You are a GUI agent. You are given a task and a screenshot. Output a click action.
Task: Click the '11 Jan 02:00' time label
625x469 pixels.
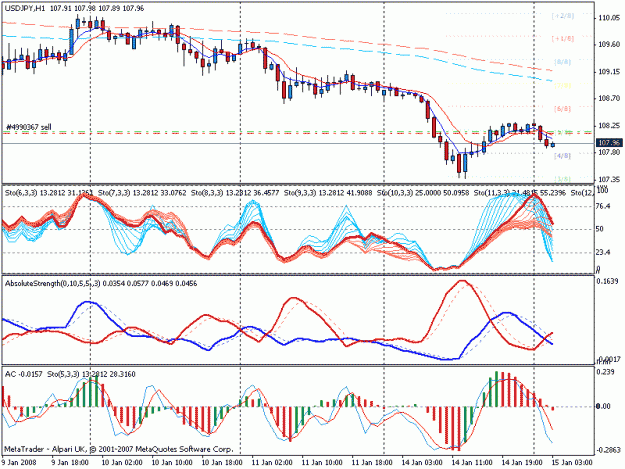(272, 462)
